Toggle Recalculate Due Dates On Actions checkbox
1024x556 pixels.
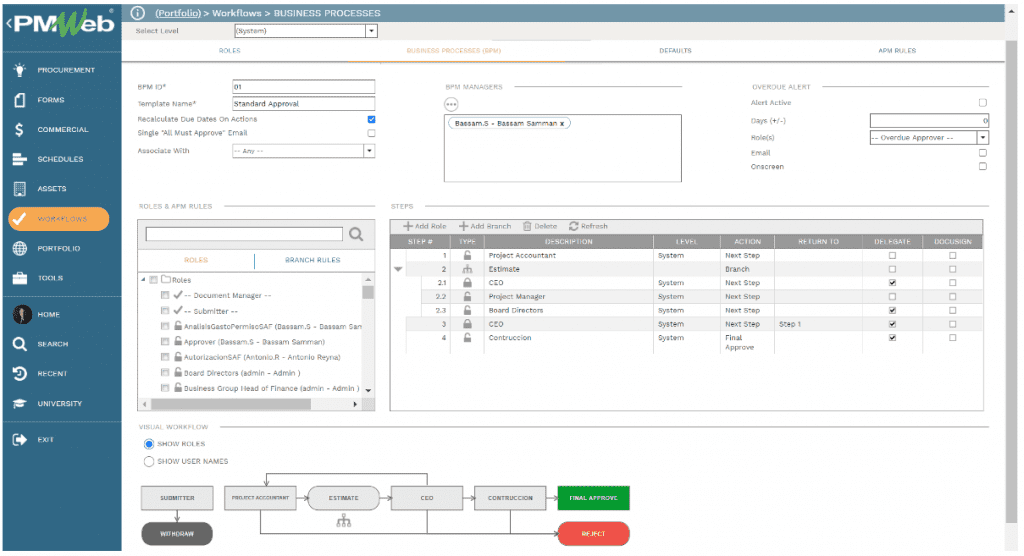pos(371,120)
